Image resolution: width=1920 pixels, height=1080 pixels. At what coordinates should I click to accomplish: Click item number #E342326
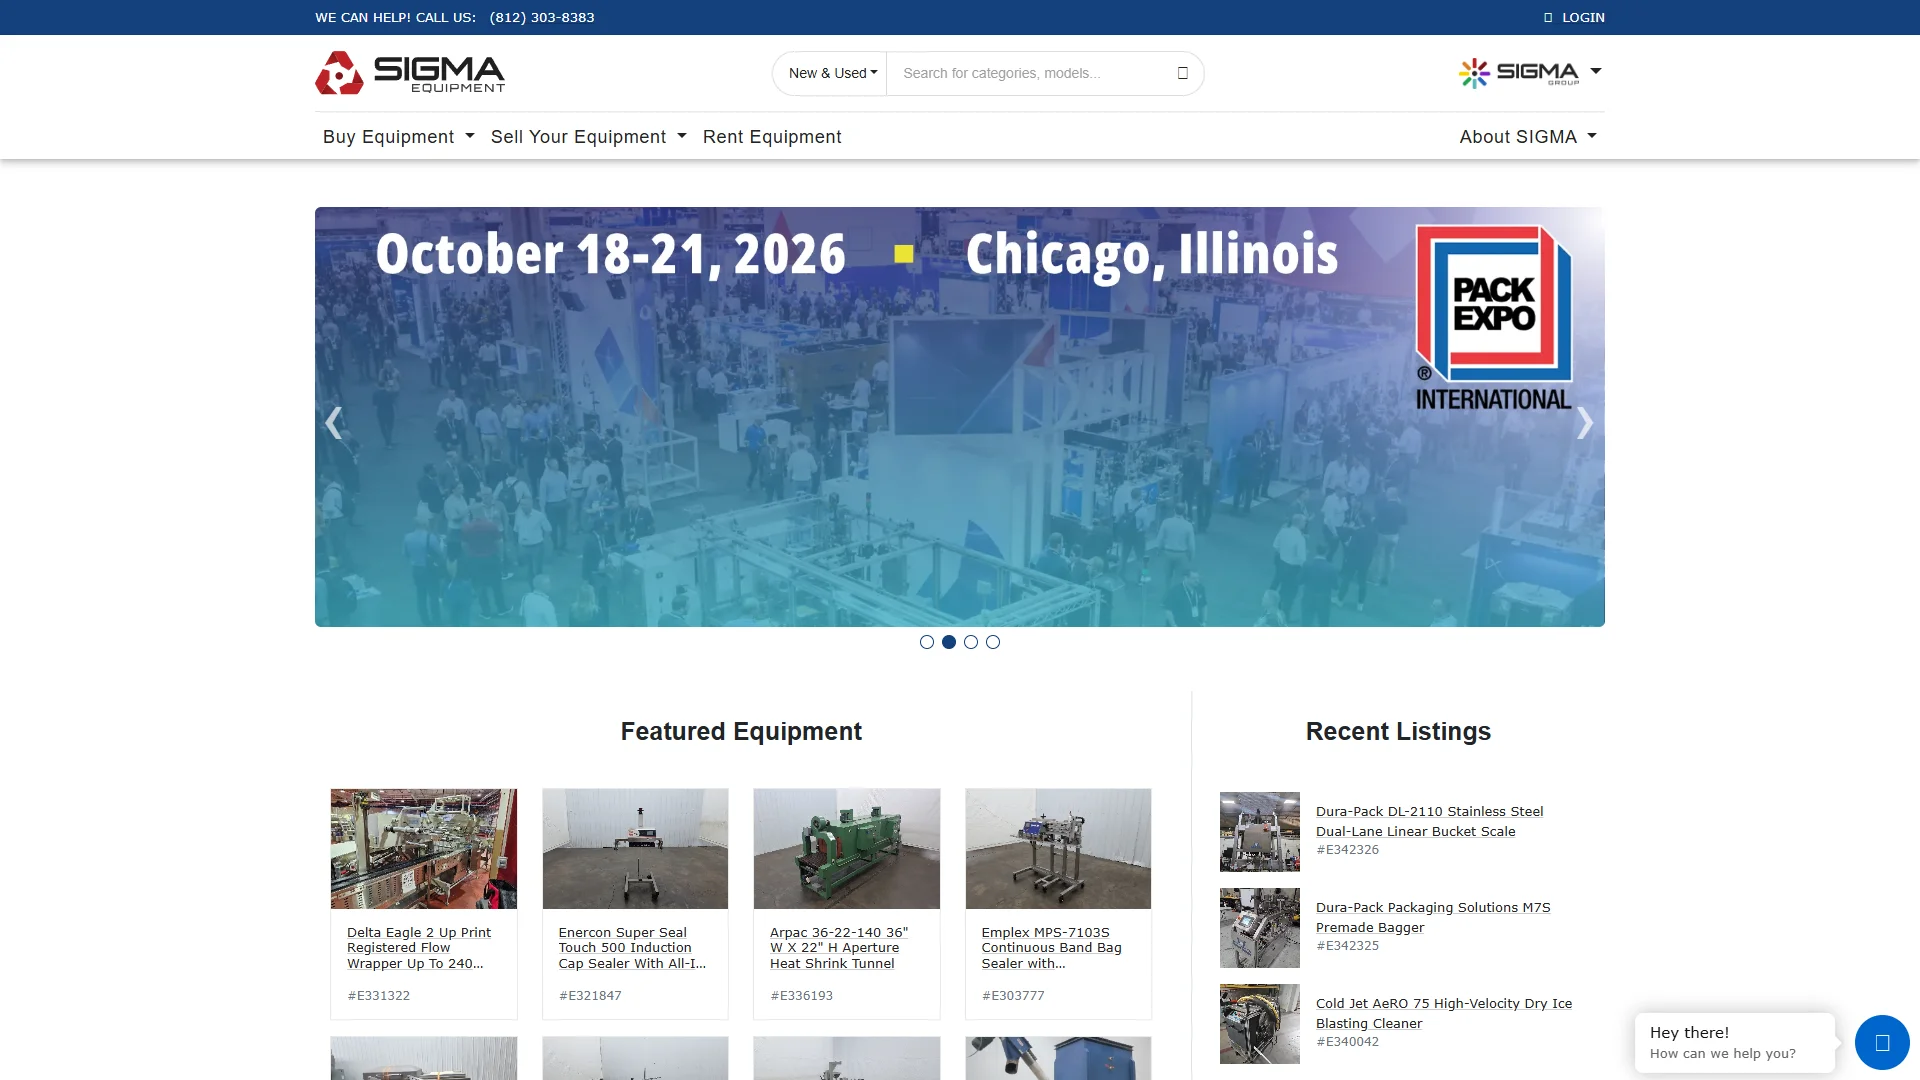[x=1348, y=850]
